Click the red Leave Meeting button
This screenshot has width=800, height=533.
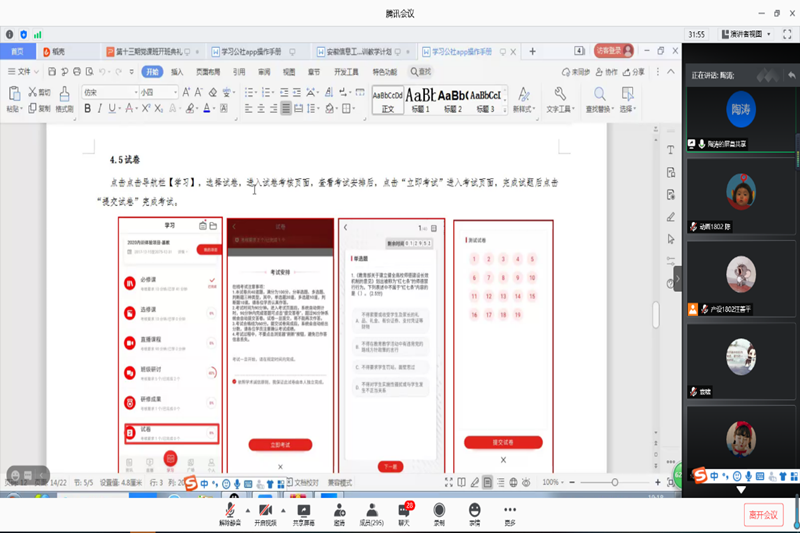[x=763, y=515]
